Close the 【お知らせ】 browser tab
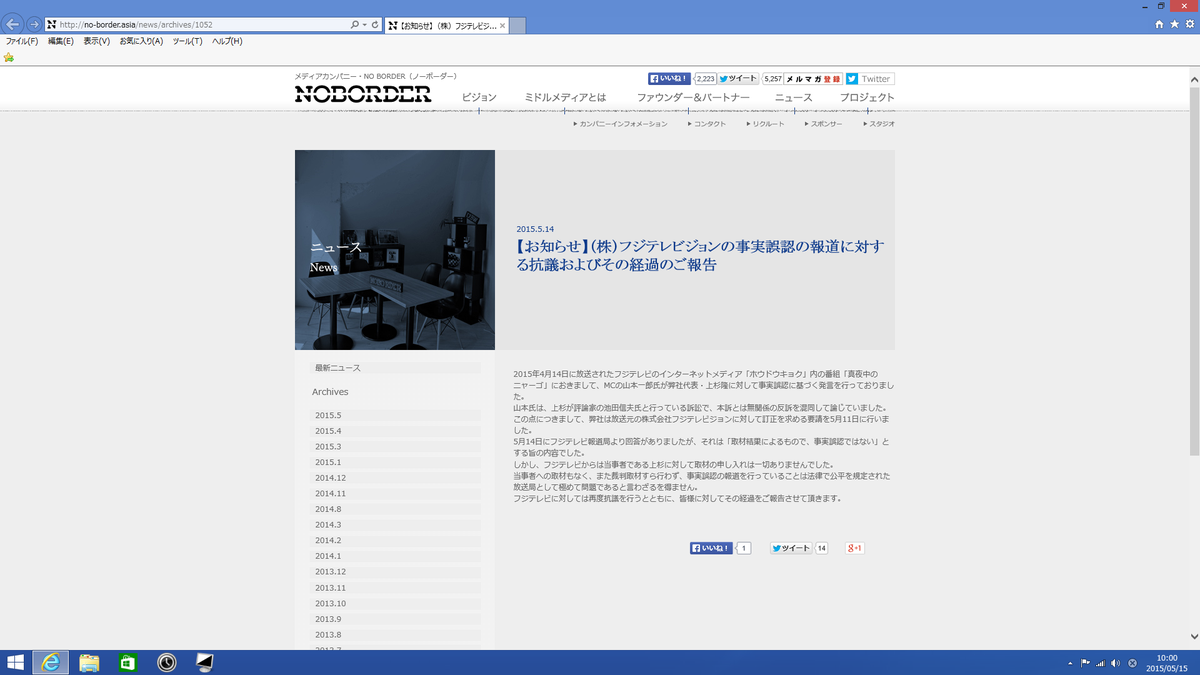1200x675 pixels. [x=502, y=24]
